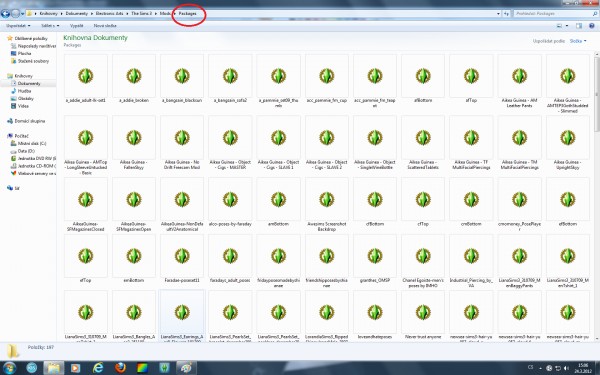
Task: Go back with the Back arrow button
Action: click(5, 13)
